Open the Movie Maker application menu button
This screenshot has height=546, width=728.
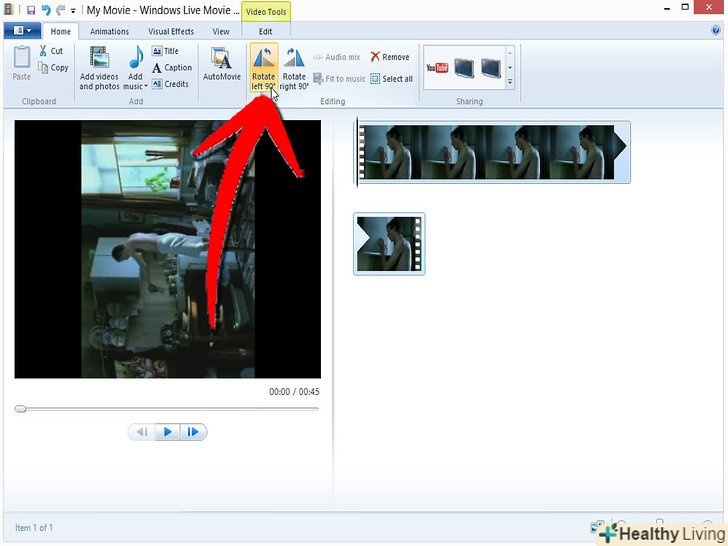(x=22, y=31)
